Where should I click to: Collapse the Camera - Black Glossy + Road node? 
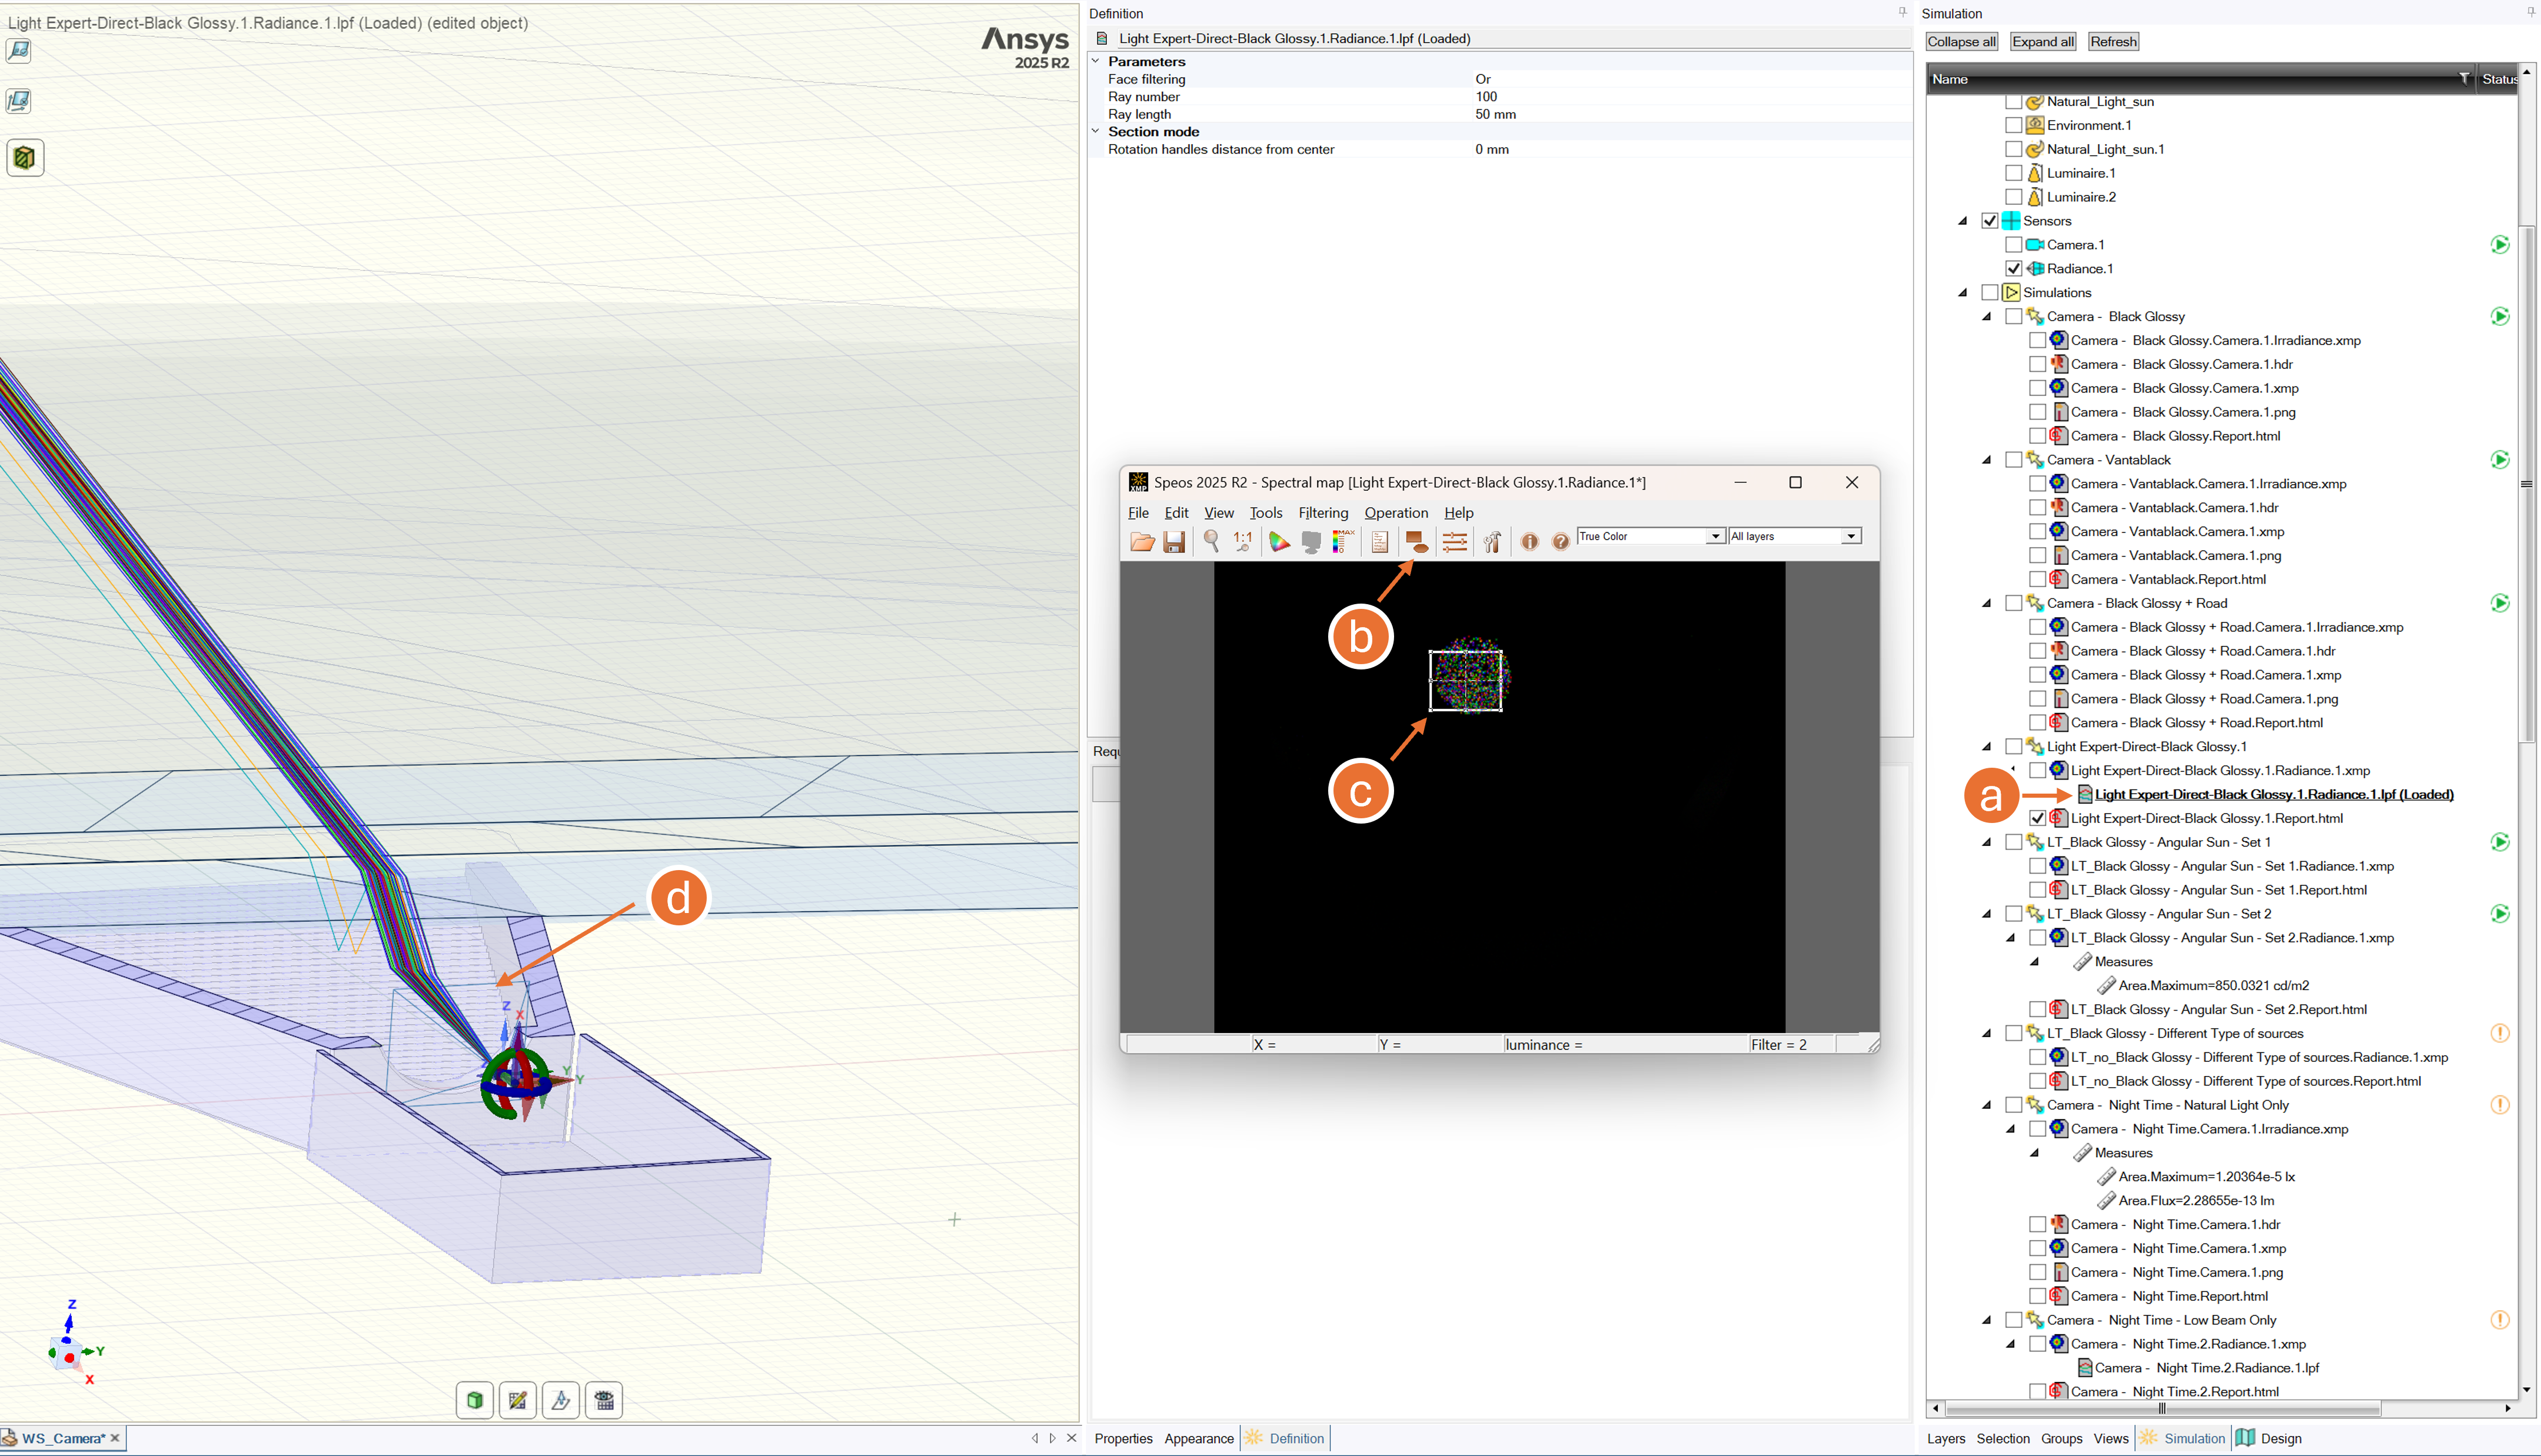pyautogui.click(x=1987, y=604)
